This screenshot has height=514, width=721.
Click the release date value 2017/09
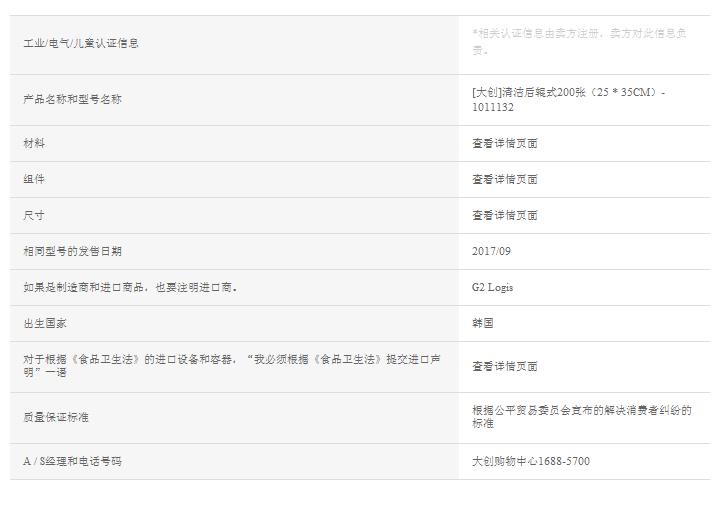click(x=491, y=251)
